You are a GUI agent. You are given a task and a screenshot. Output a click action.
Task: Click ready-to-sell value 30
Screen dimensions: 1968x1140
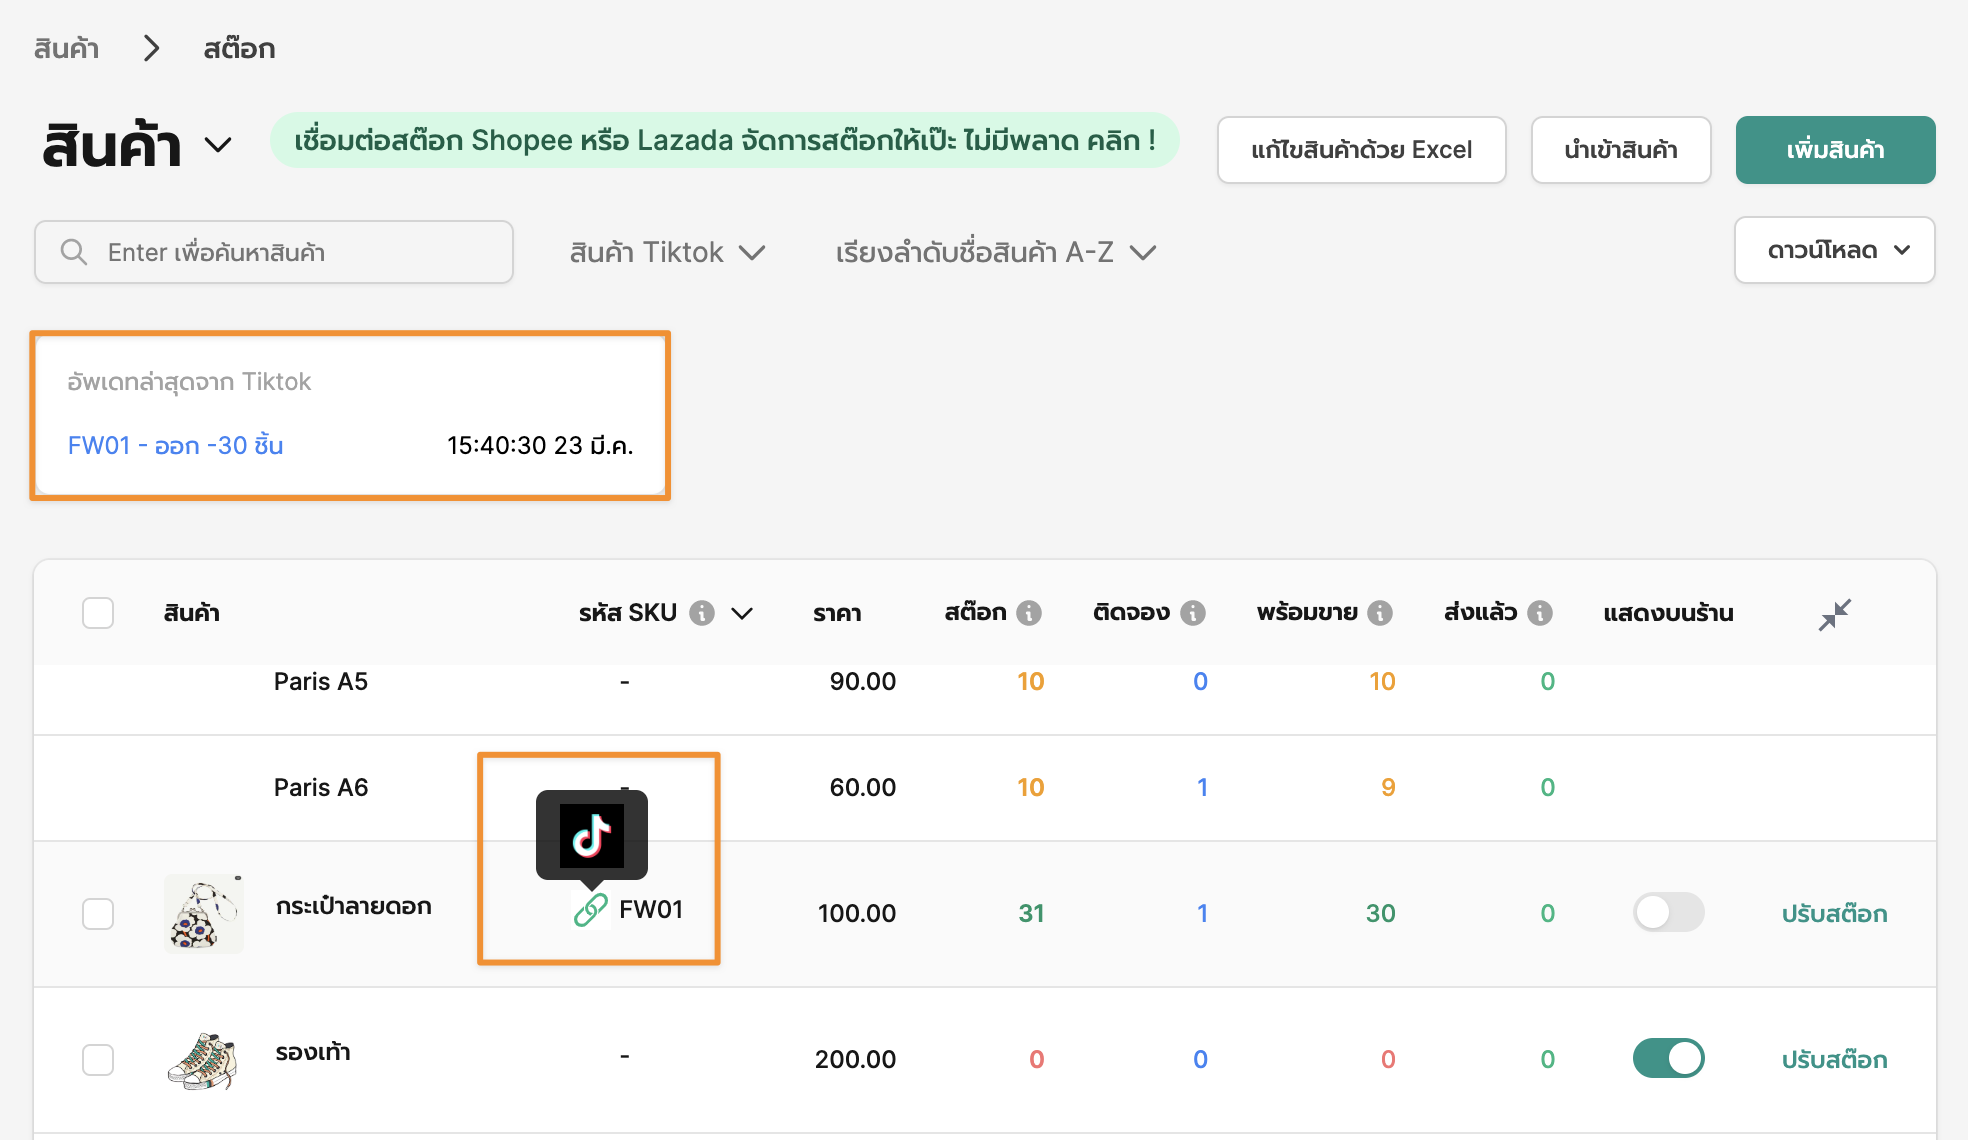coord(1381,913)
